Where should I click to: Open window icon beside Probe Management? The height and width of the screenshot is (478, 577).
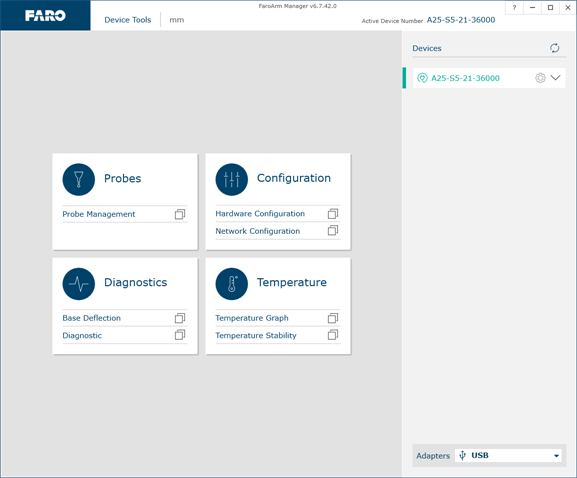coord(180,214)
